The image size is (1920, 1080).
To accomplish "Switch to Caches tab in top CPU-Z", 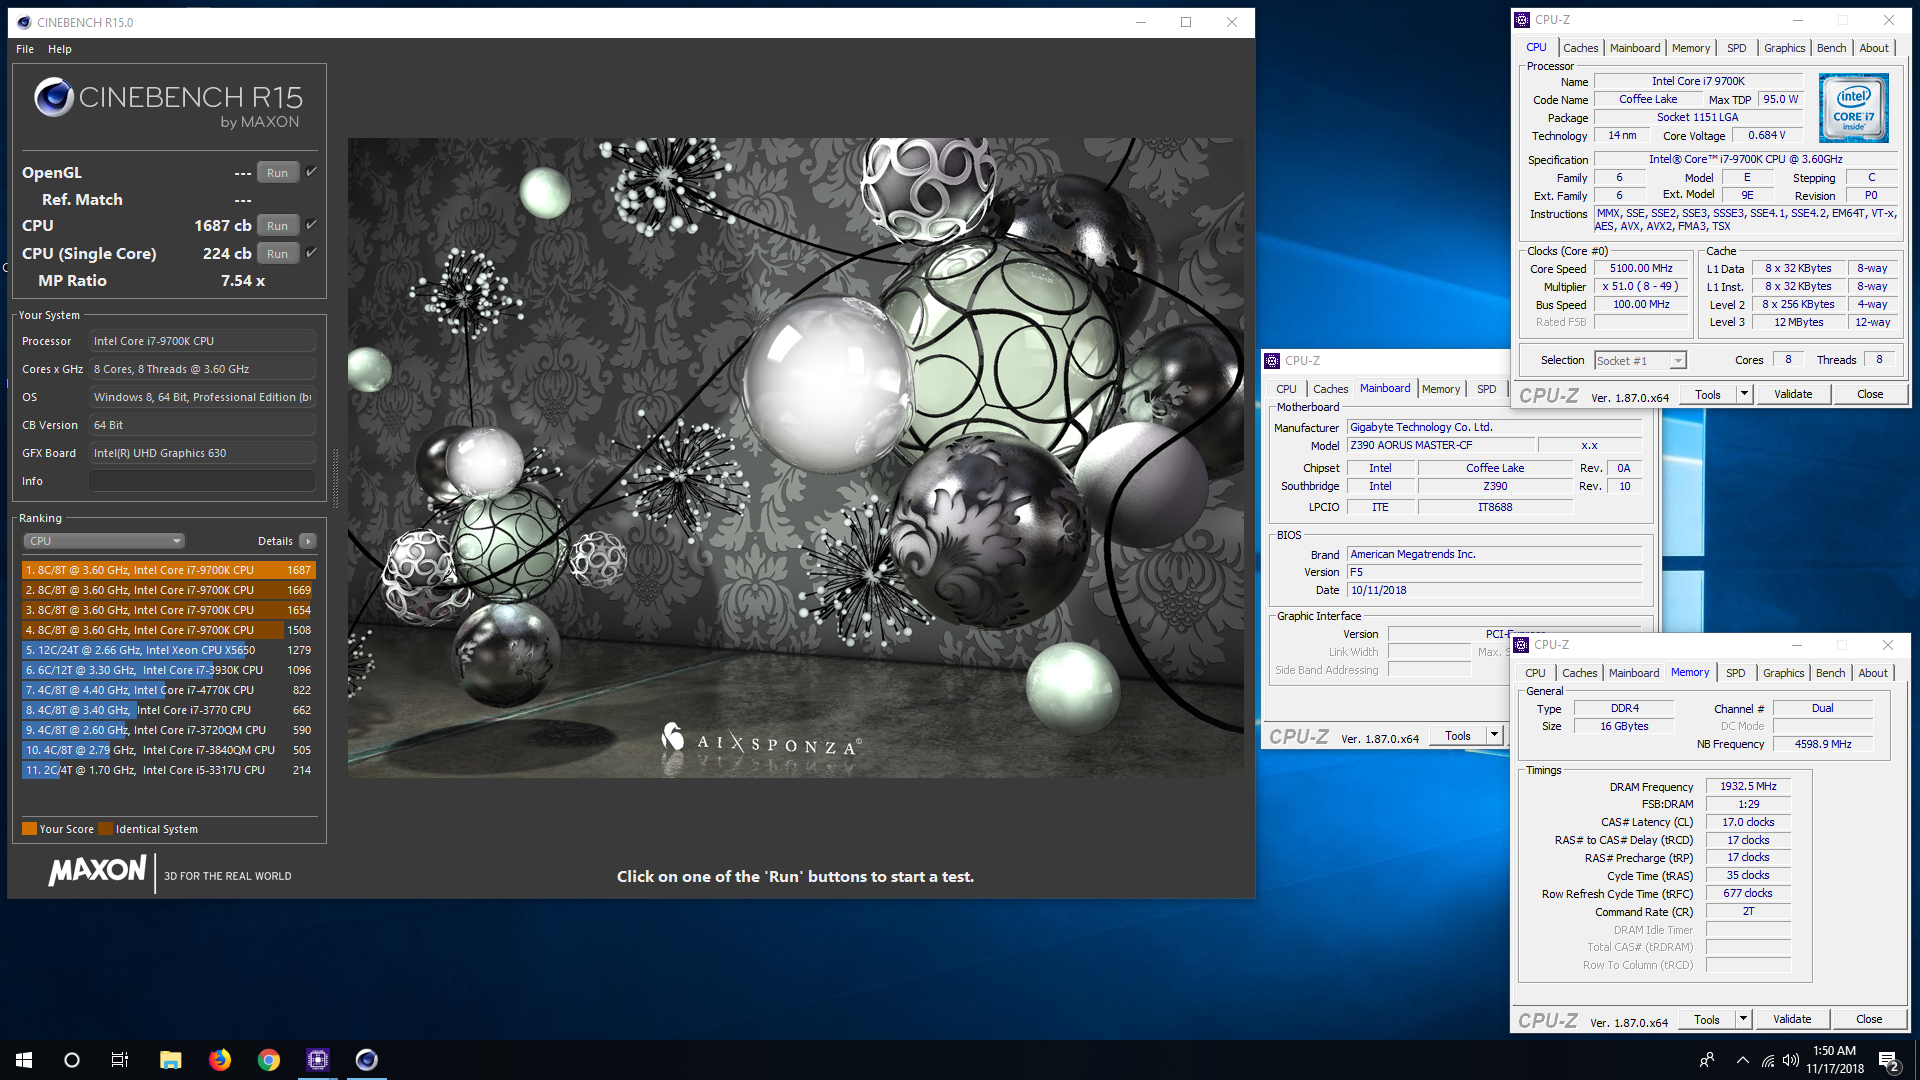I will tap(1581, 48).
